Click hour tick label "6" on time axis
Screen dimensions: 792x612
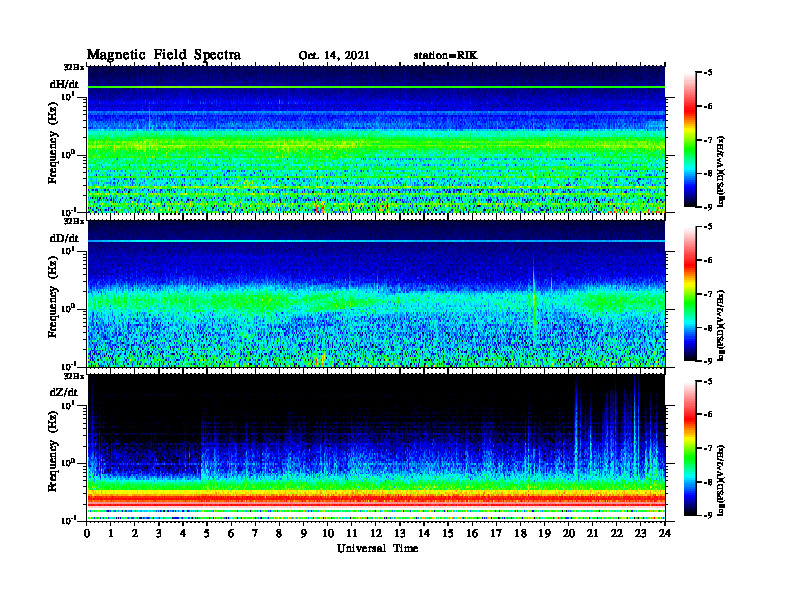tap(231, 533)
